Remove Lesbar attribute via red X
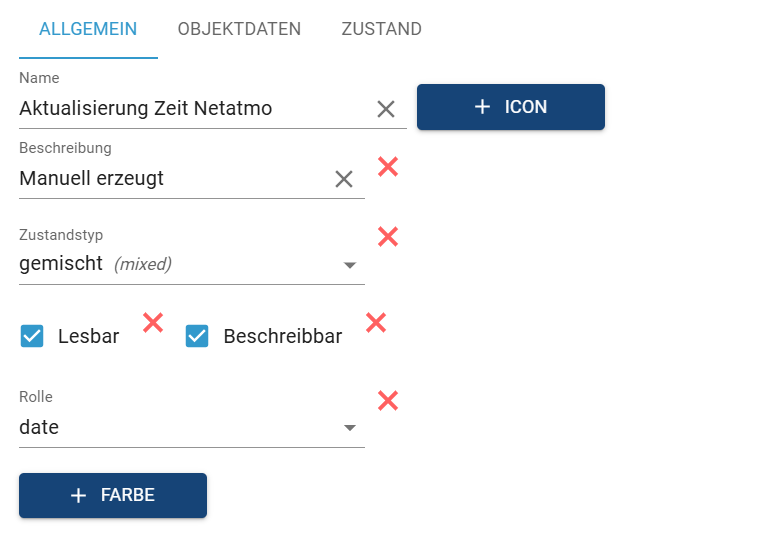Screen dimensions: 757x547 pyautogui.click(x=153, y=322)
